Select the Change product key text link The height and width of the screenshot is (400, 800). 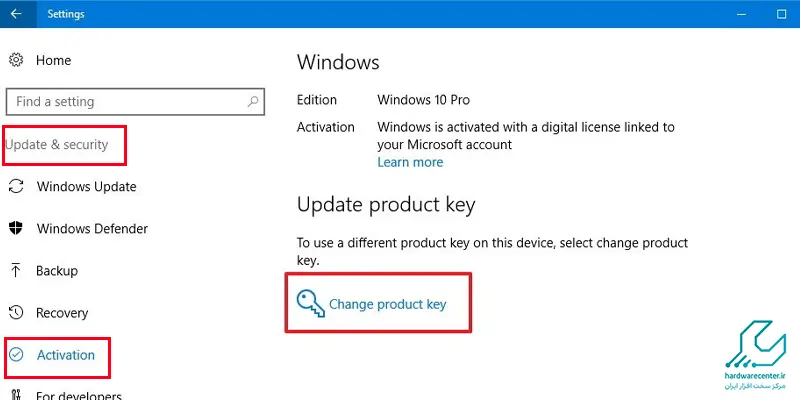(388, 305)
